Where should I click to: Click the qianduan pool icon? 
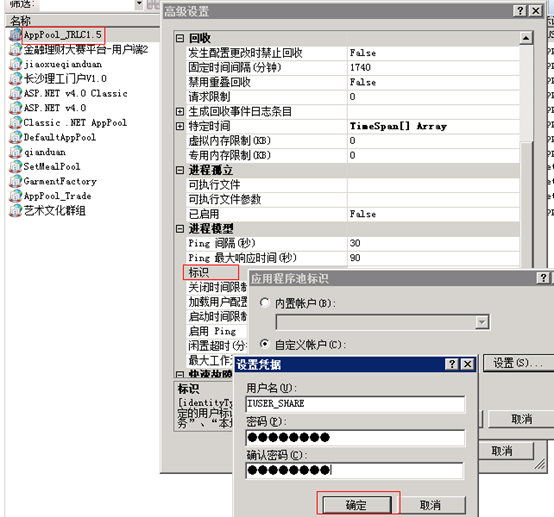point(15,152)
